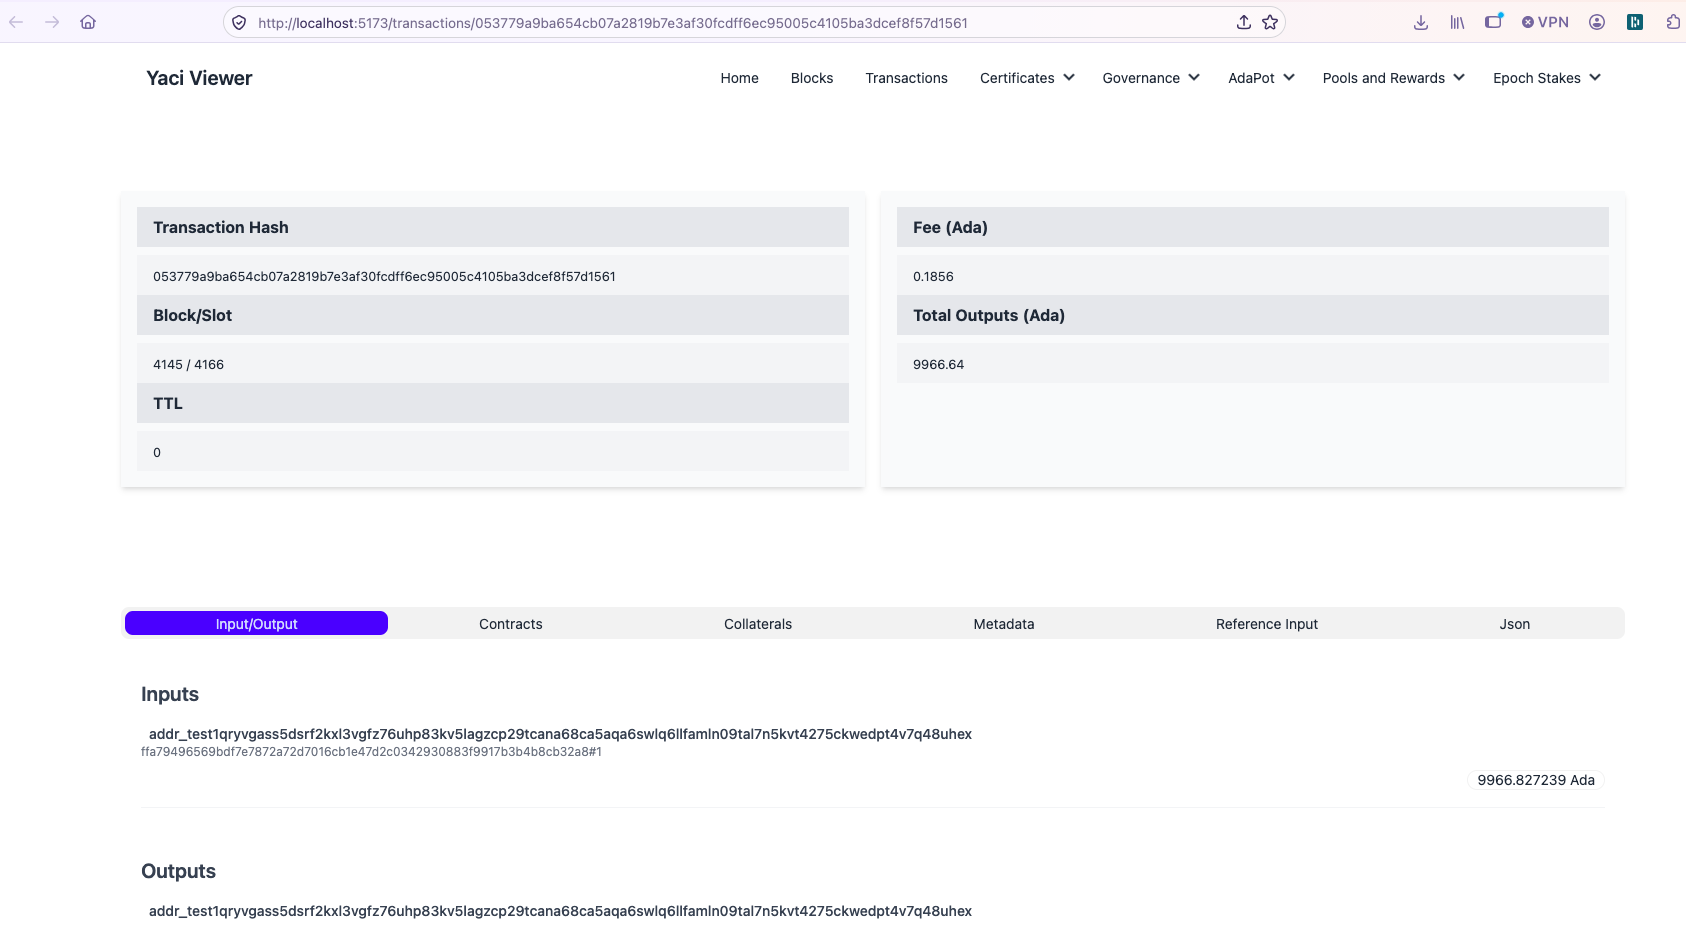Click the share icon in the address bar

pyautogui.click(x=1244, y=22)
